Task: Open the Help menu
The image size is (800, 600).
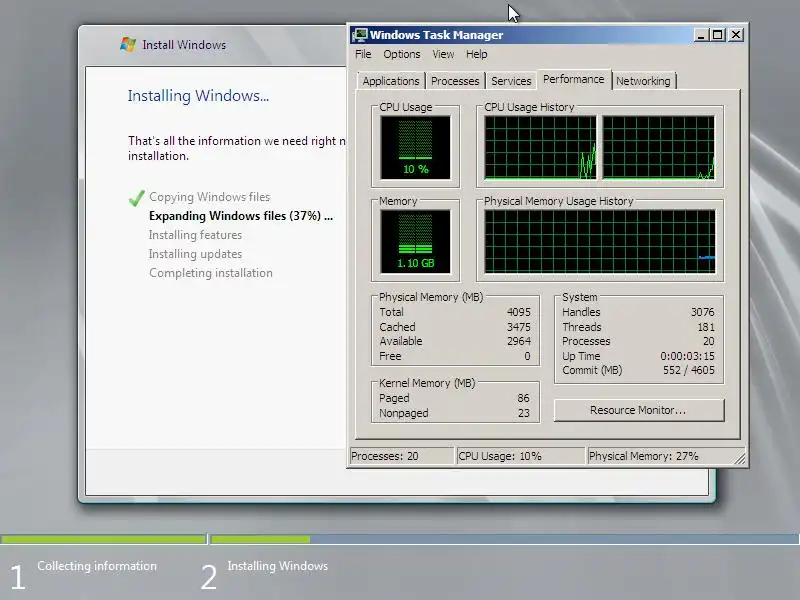Action: point(477,54)
